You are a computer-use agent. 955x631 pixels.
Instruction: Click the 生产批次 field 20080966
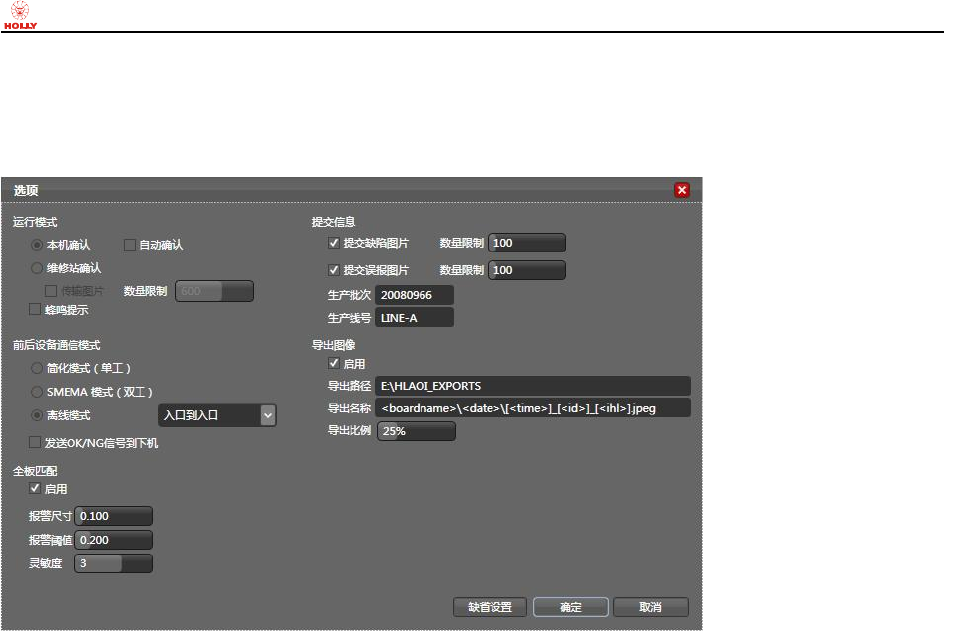point(414,295)
